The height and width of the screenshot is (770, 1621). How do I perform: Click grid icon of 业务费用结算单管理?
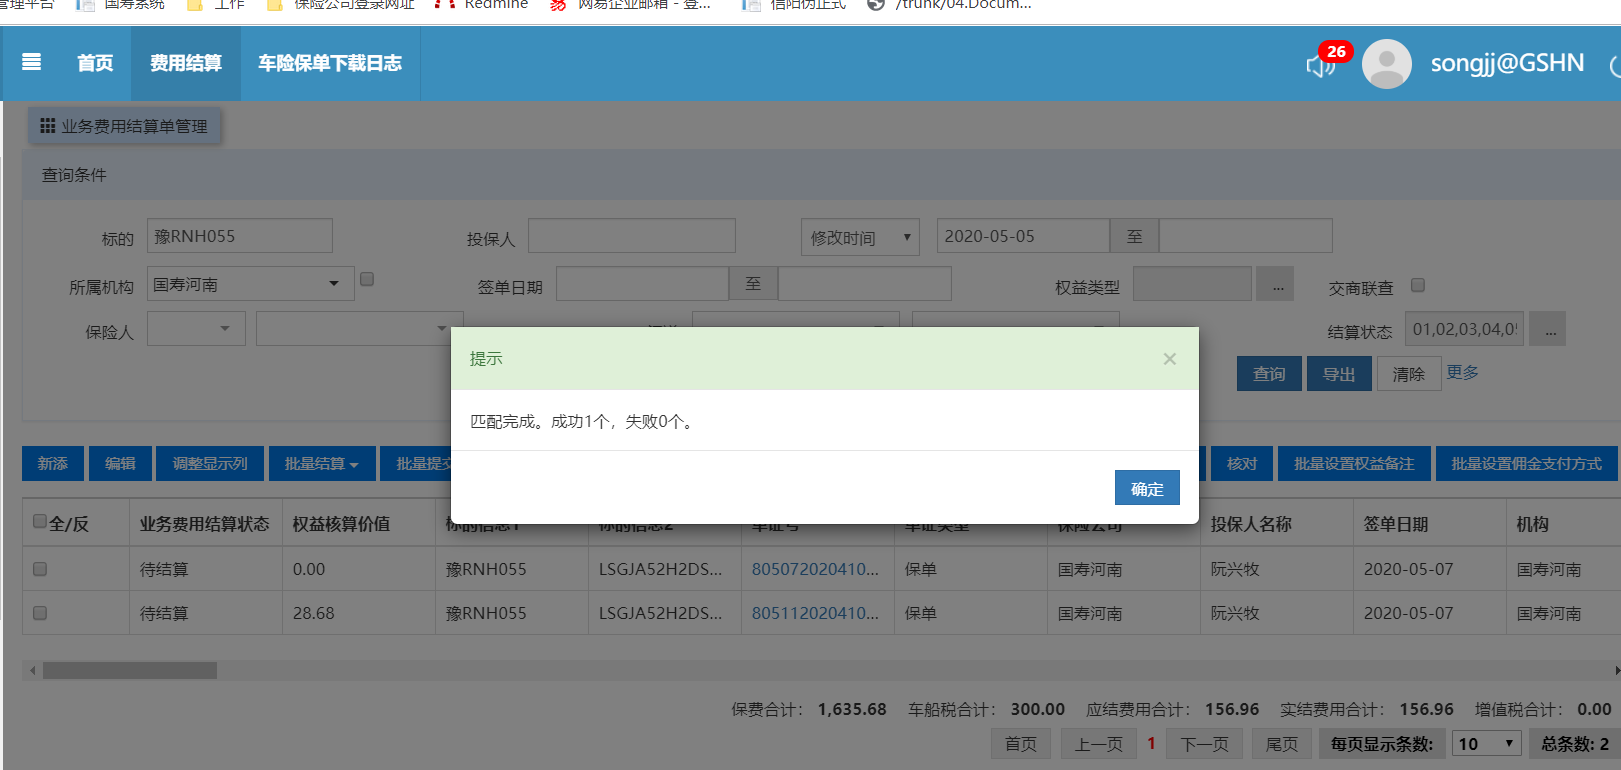(x=47, y=126)
